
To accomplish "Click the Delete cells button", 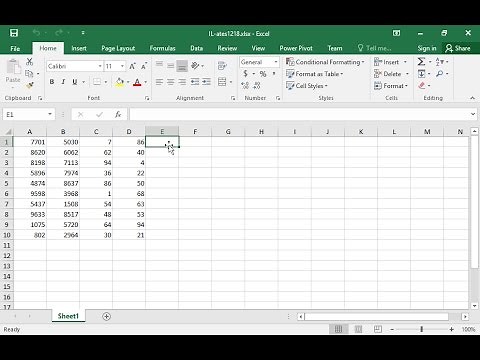I will coord(388,74).
